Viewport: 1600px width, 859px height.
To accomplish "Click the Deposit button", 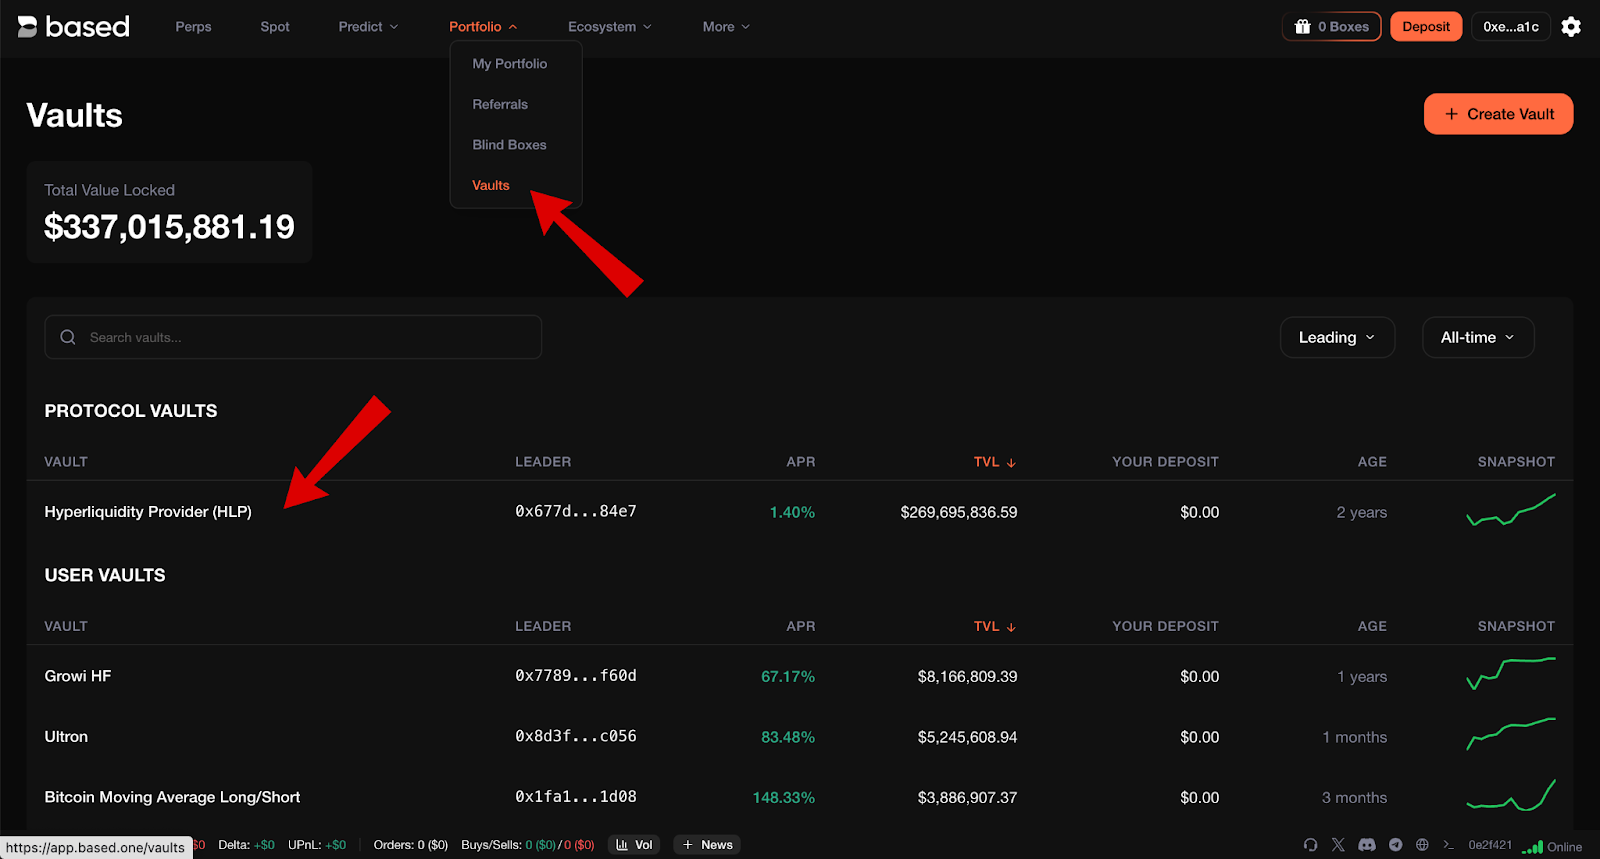I will [x=1426, y=27].
